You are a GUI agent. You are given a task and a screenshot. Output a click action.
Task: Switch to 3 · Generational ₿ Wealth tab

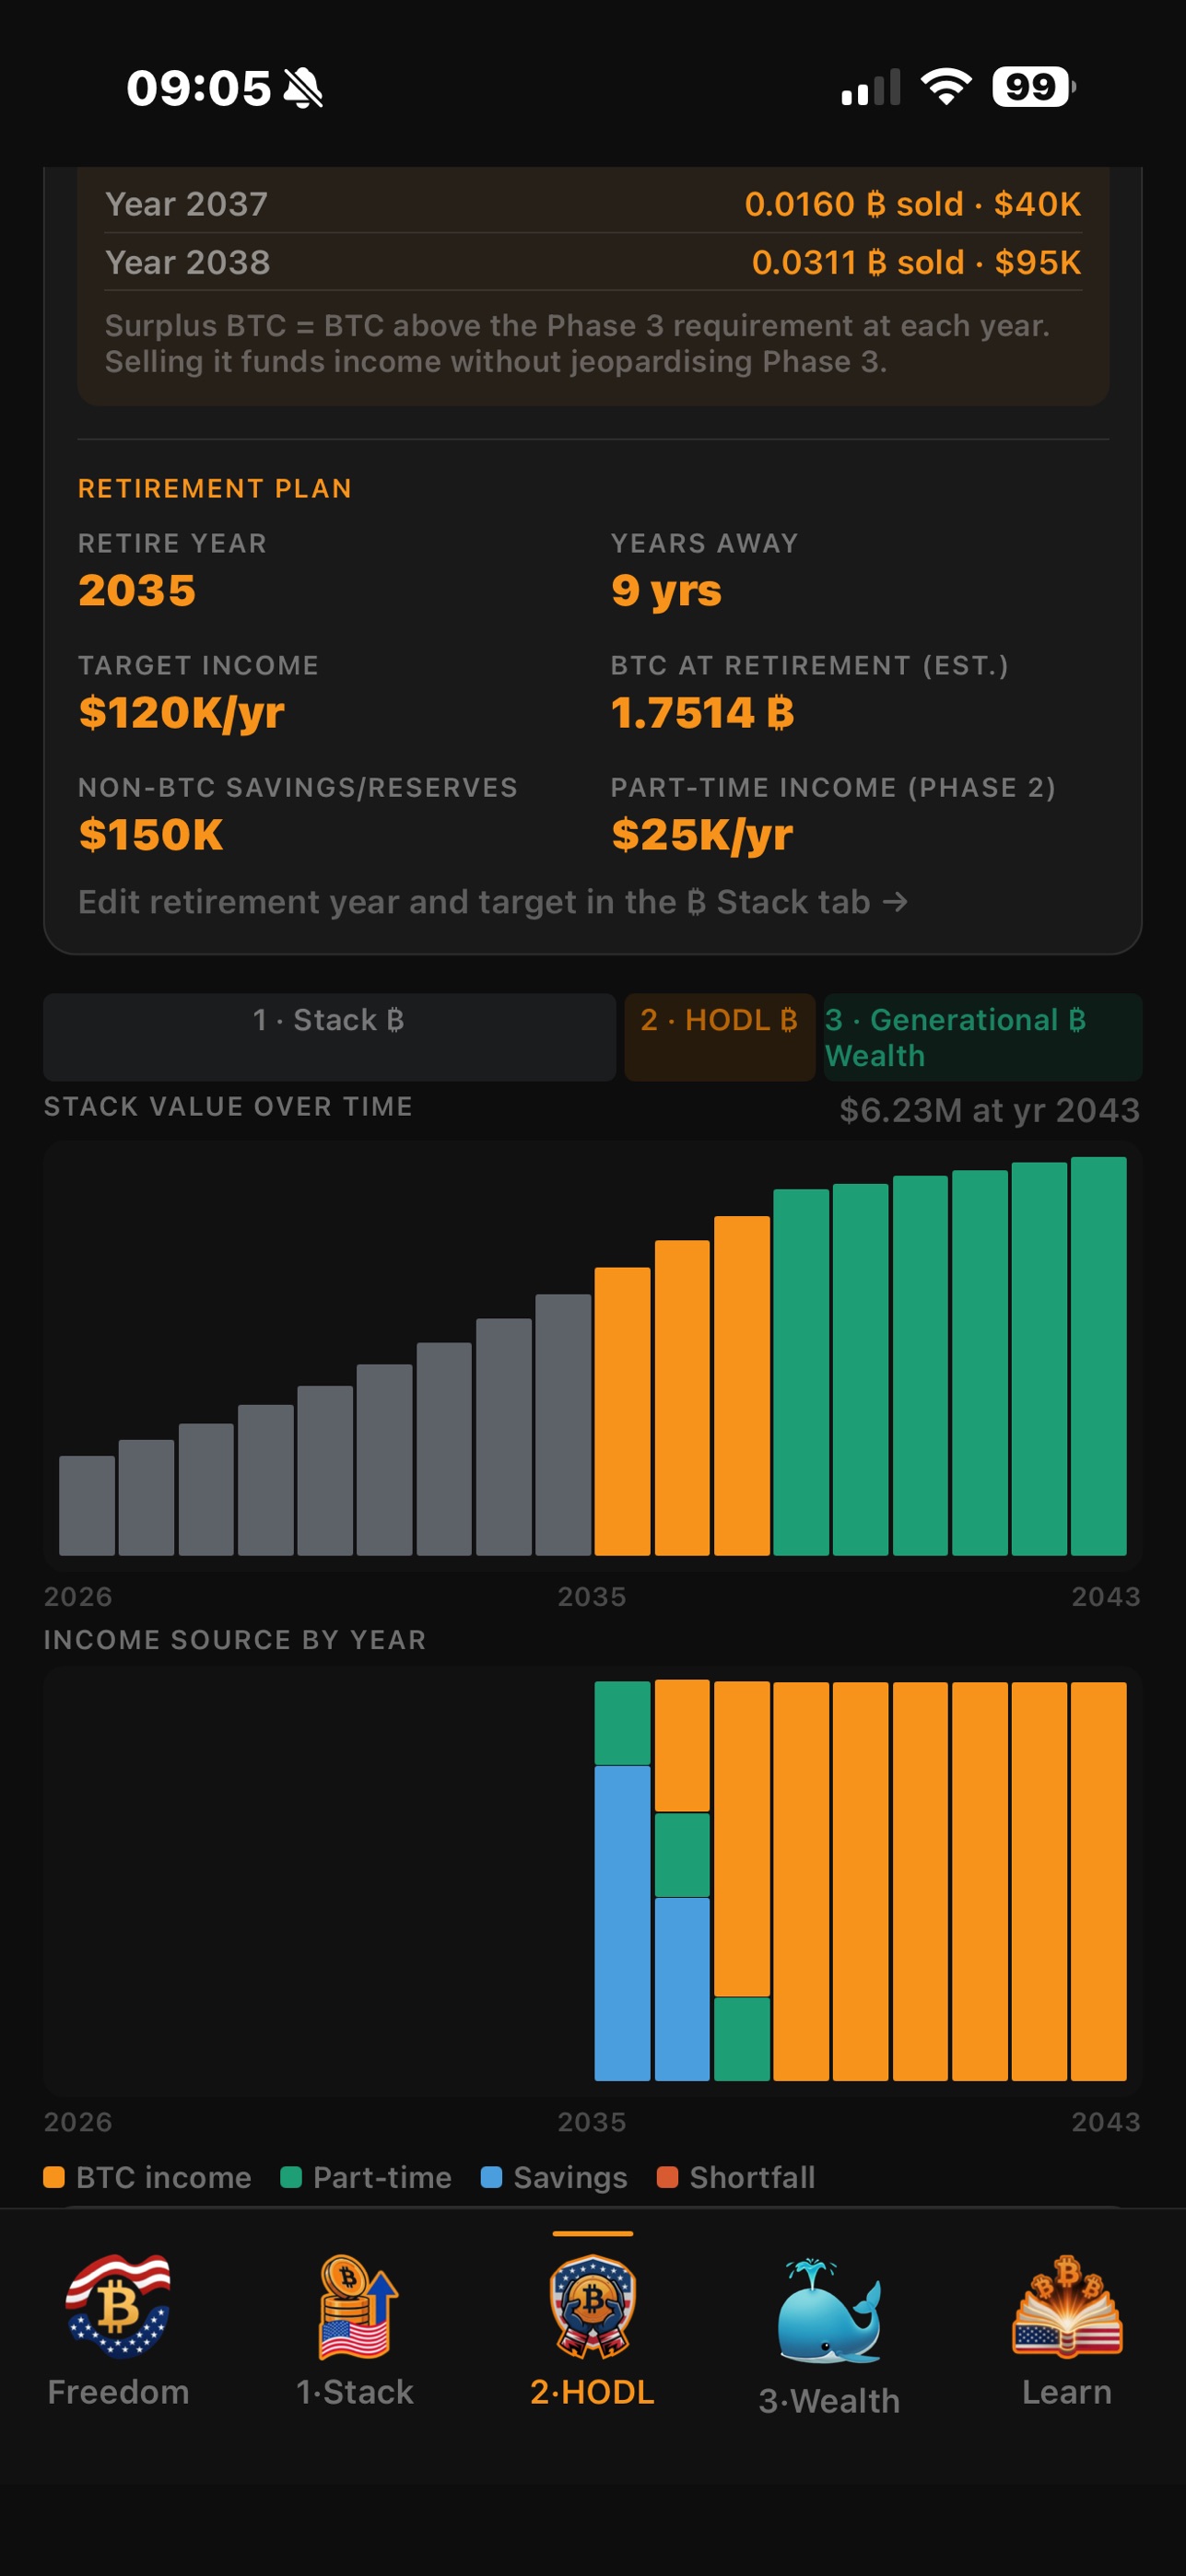point(982,1036)
